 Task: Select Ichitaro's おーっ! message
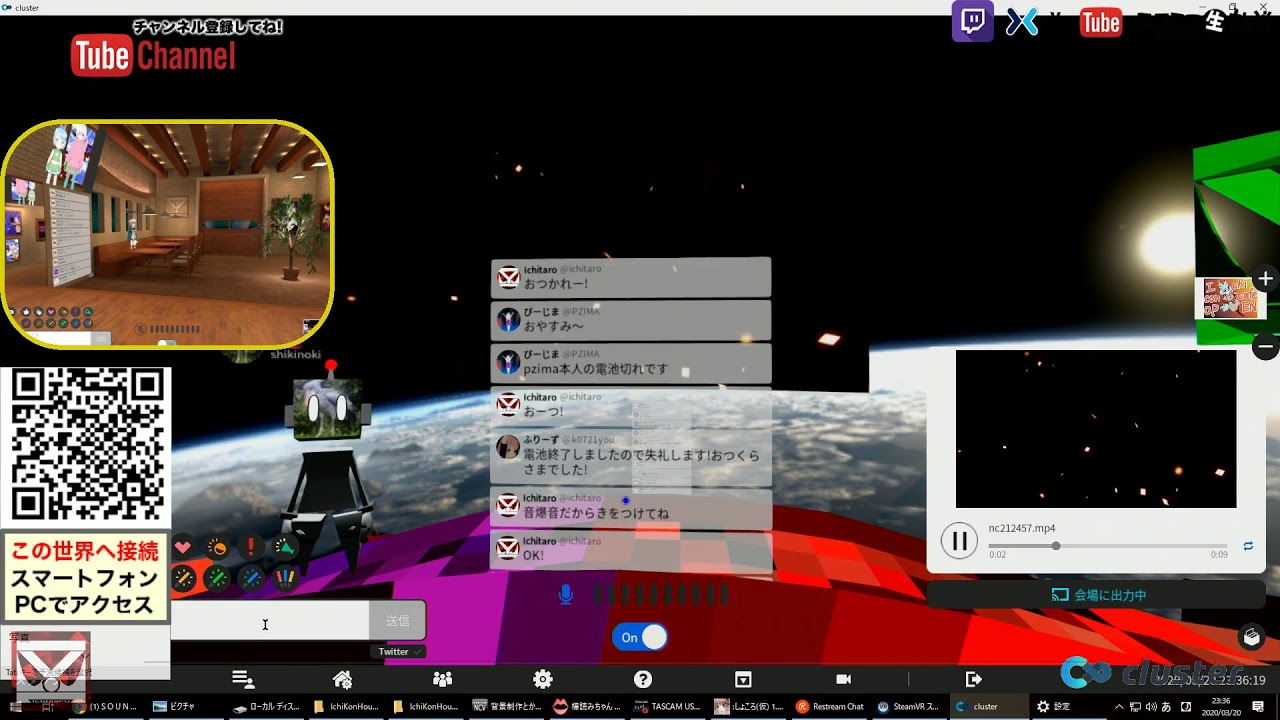[x=631, y=405]
